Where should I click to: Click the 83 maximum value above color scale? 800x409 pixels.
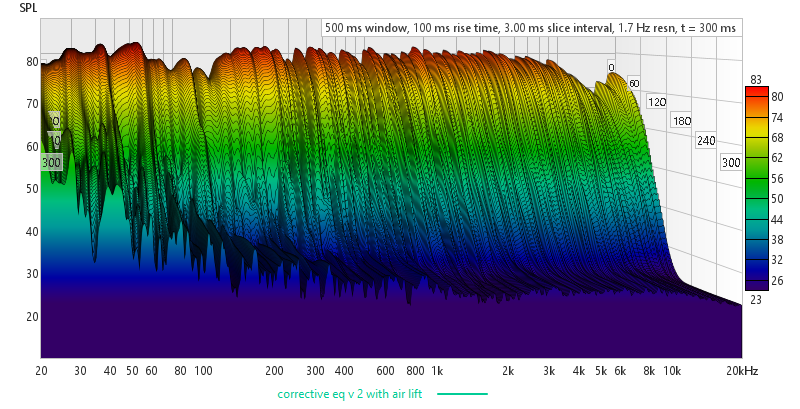755,78
